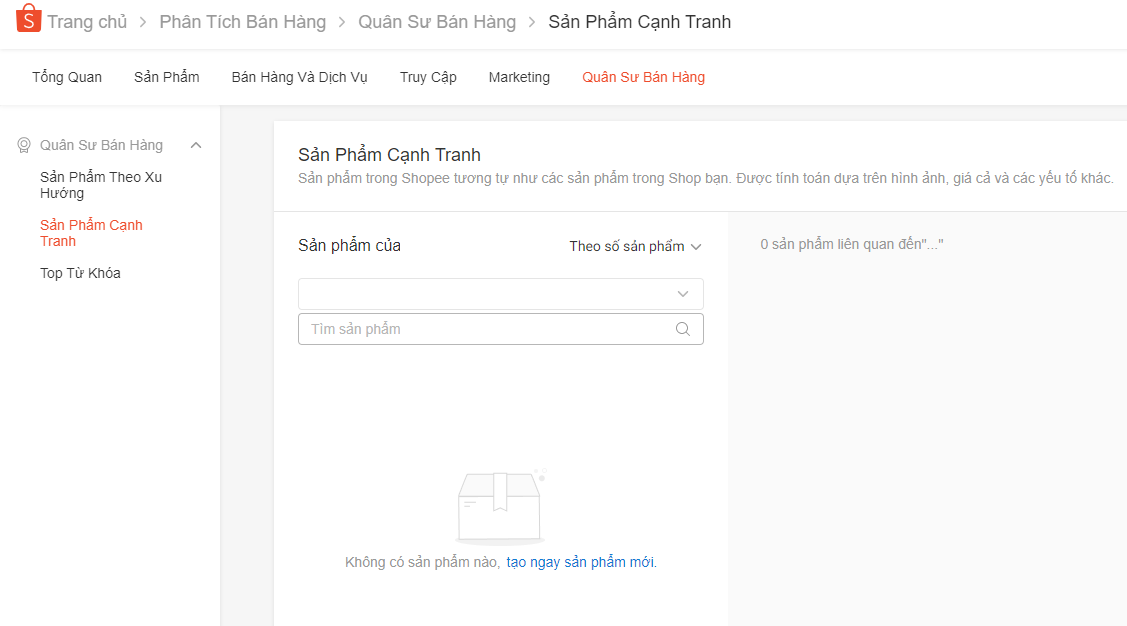The width and height of the screenshot is (1127, 626).
Task: Open the Theo số sản phẩm dropdown
Action: coord(635,246)
